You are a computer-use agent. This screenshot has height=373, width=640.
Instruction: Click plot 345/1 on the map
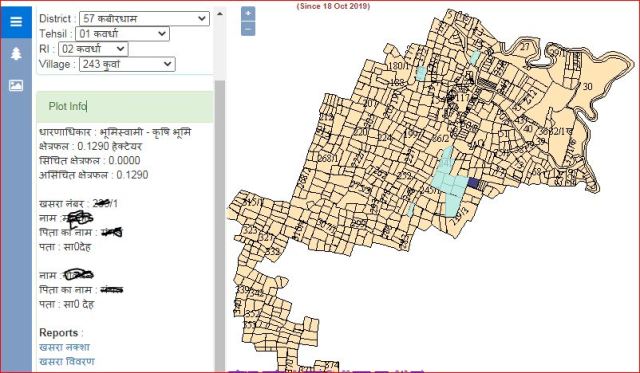(253, 201)
